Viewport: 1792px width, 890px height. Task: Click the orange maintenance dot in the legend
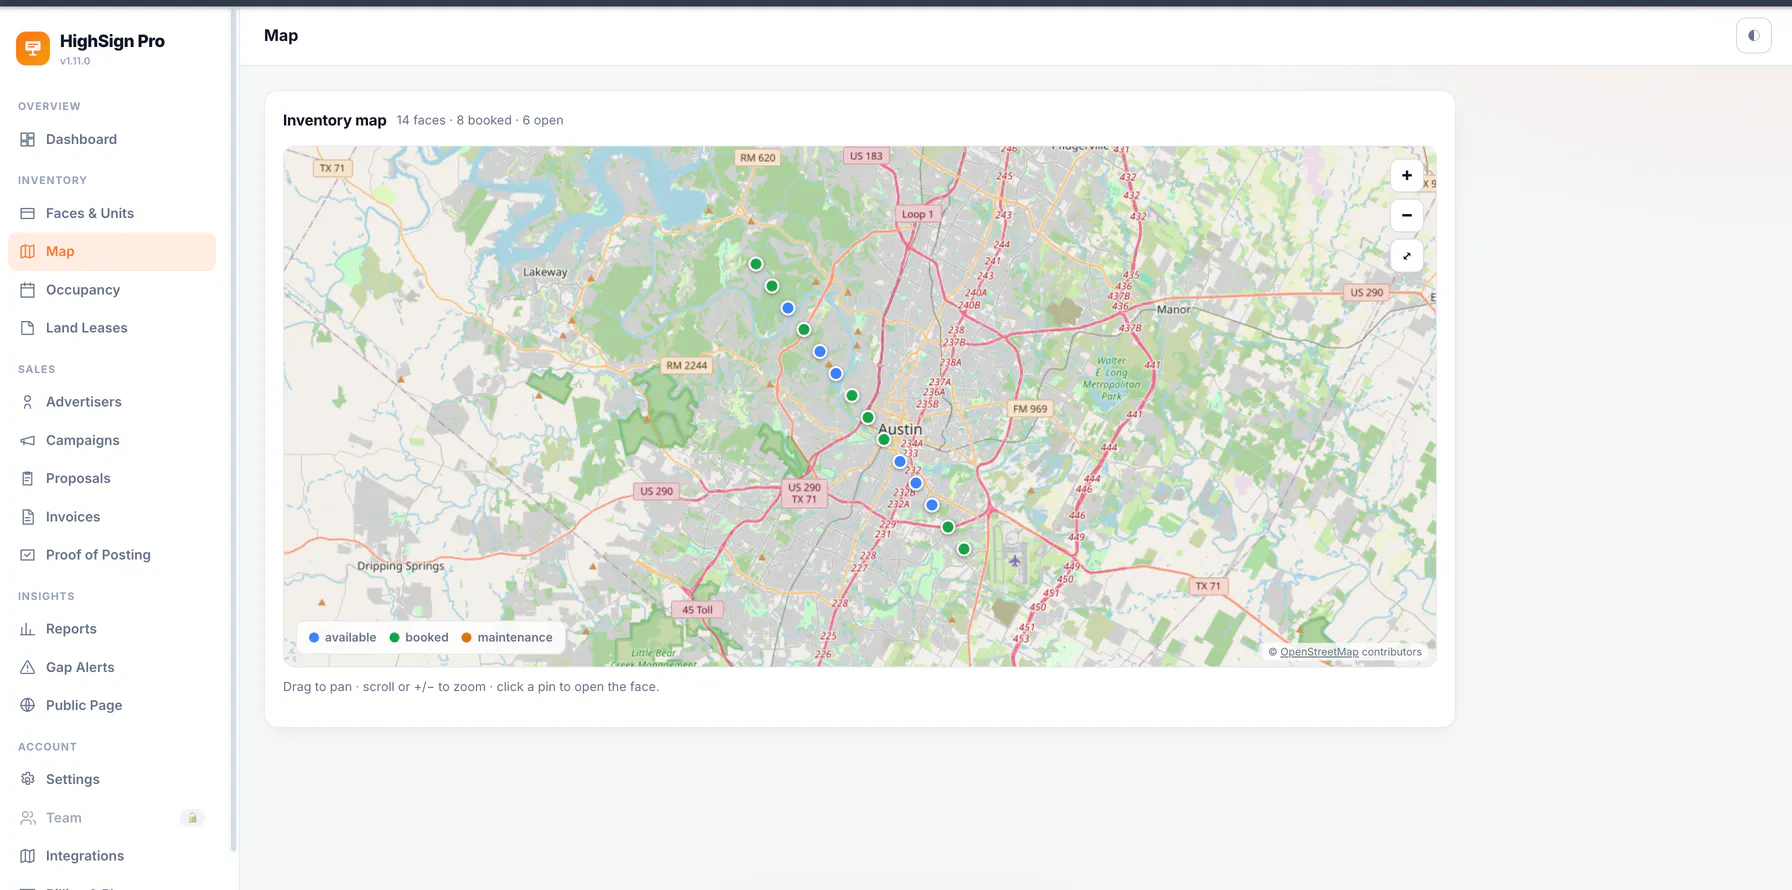[x=466, y=638]
